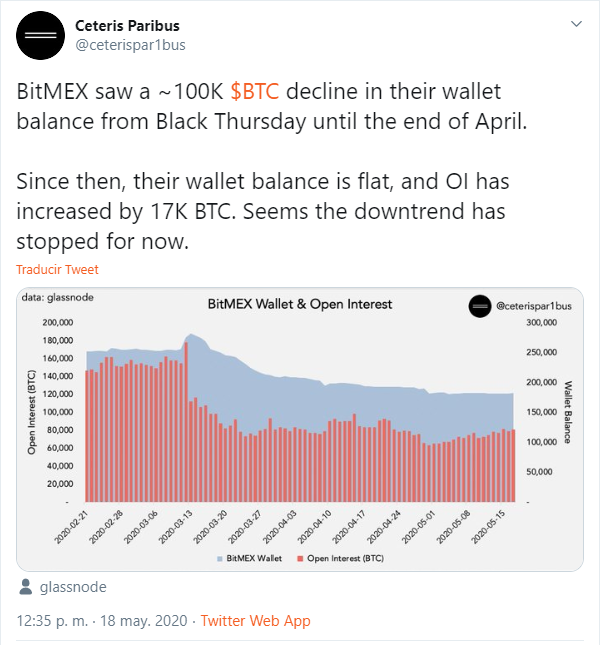The width and height of the screenshot is (602, 645).
Task: Click the blue BitMEX Wallet legend swatch
Action: [220, 559]
